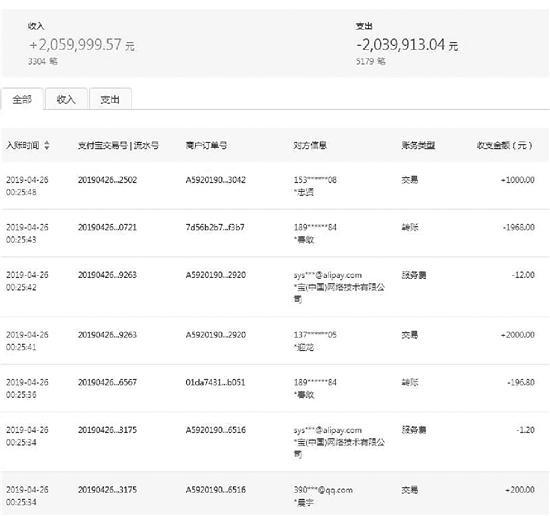Select merchant order 7d56b2b7...f3b7
The image size is (550, 516).
(215, 227)
